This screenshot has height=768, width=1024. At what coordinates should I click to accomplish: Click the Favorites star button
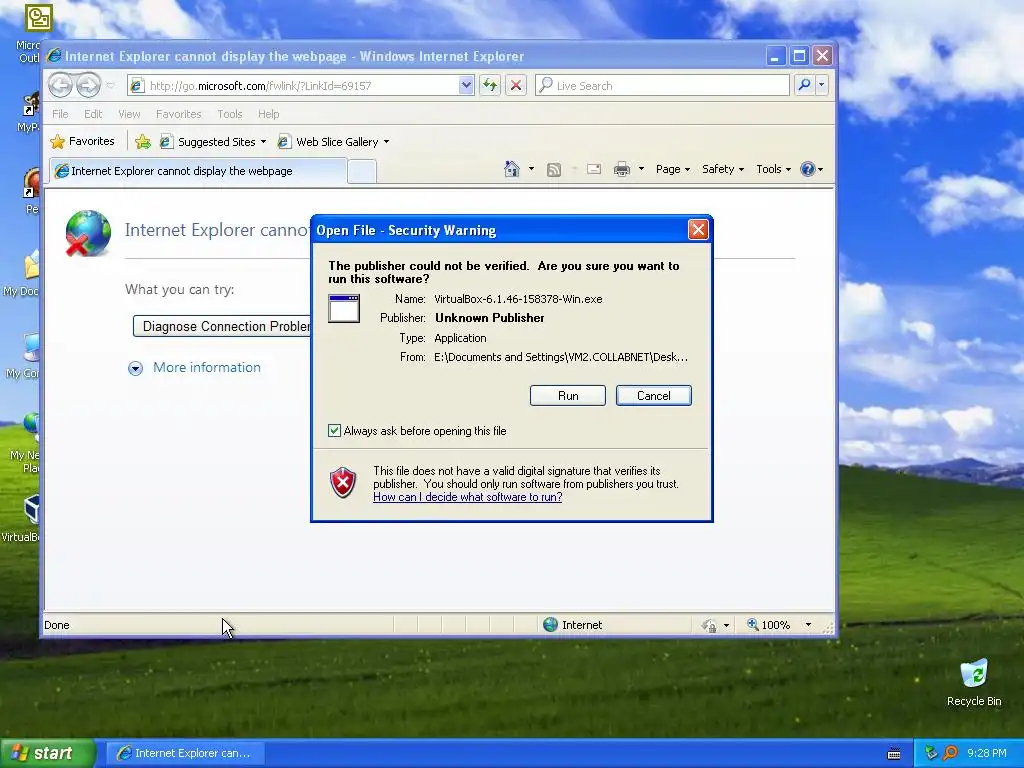click(82, 141)
